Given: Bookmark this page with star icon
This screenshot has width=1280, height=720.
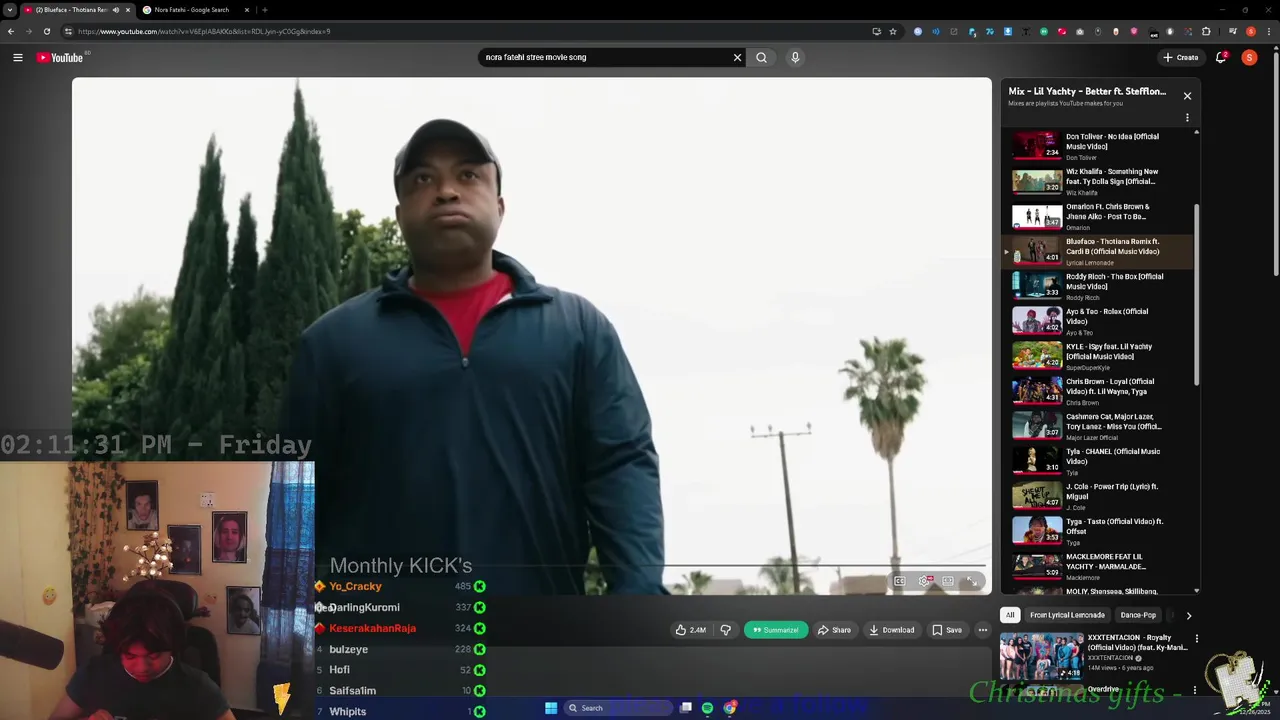Looking at the screenshot, I should (x=893, y=31).
